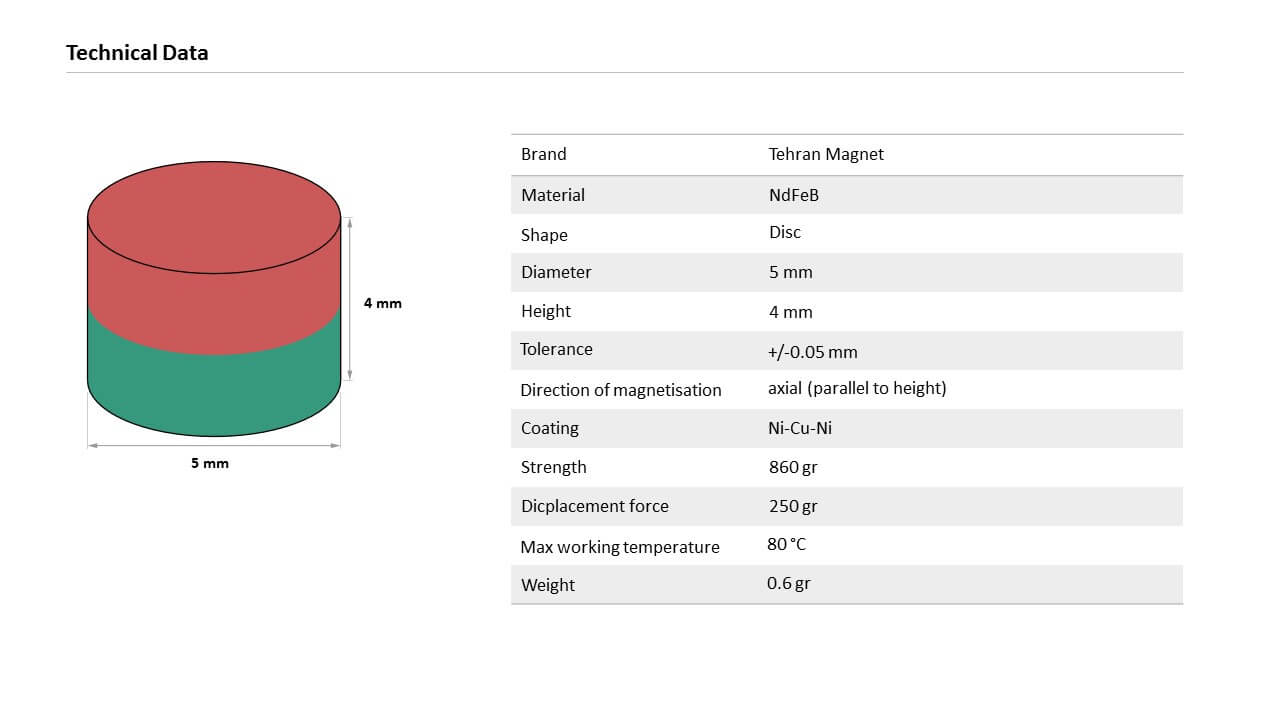Viewport: 1280px width, 720px height.
Task: Select the Dicplacement force label
Action: pos(594,506)
